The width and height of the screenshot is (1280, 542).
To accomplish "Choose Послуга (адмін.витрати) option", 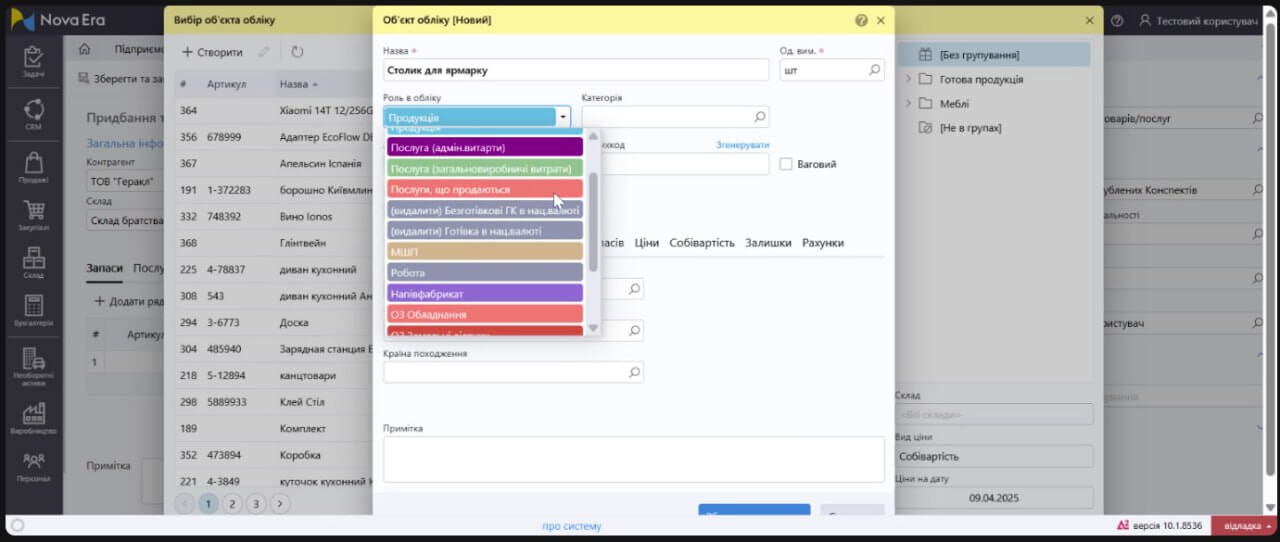I will click(485, 147).
